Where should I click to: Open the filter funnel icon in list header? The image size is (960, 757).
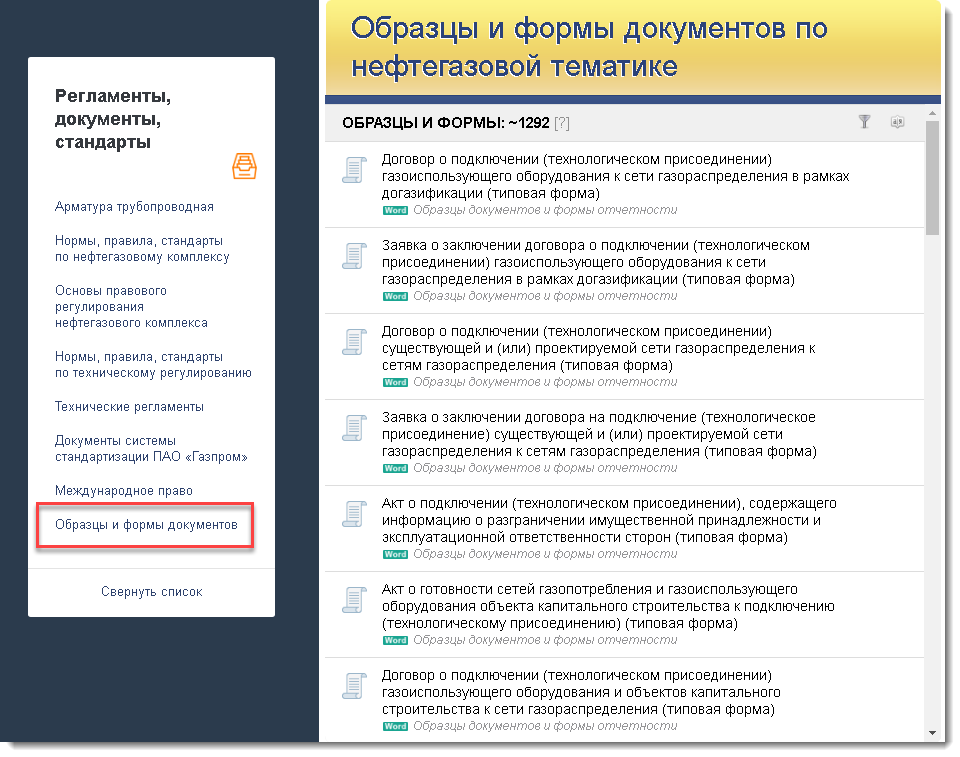pyautogui.click(x=864, y=122)
